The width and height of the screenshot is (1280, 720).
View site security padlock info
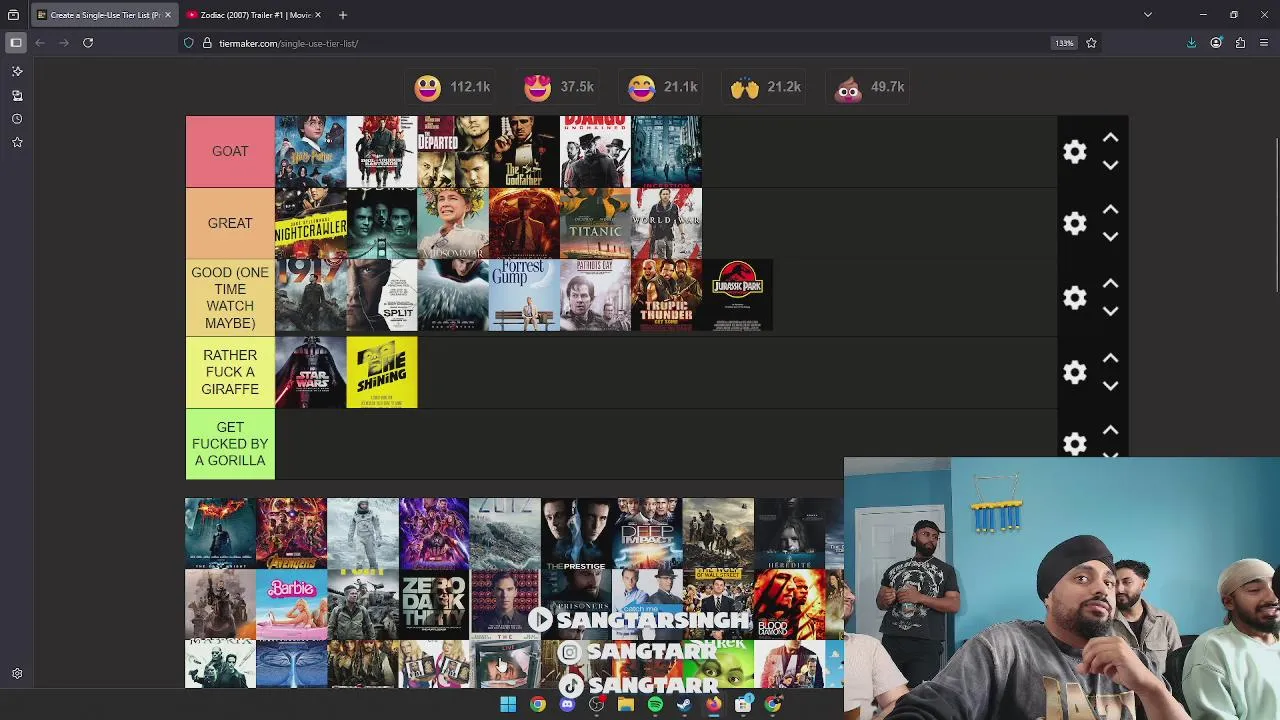point(207,43)
